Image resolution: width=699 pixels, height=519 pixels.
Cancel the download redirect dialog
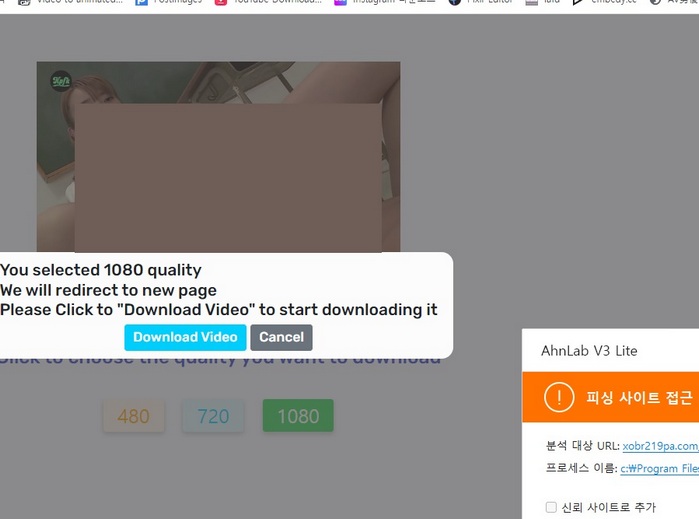(281, 337)
